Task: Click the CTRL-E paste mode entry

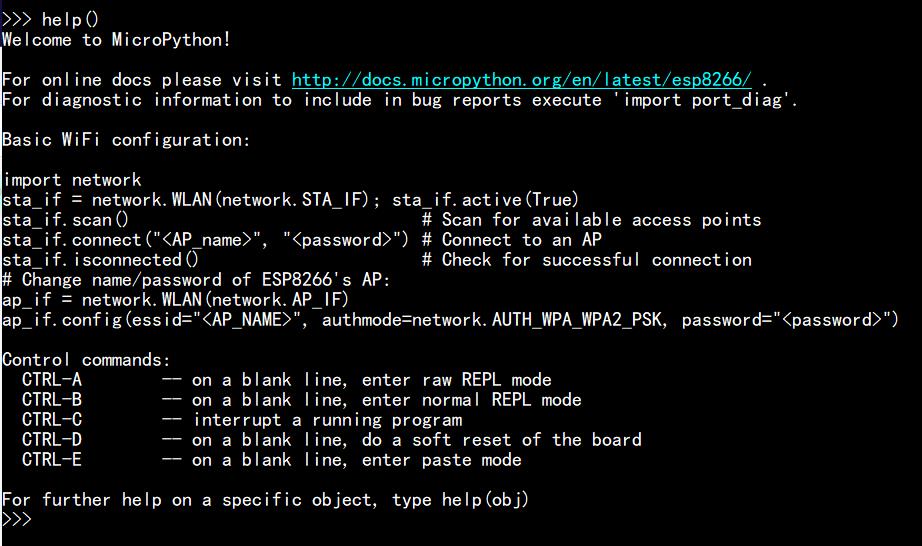Action: click(271, 460)
